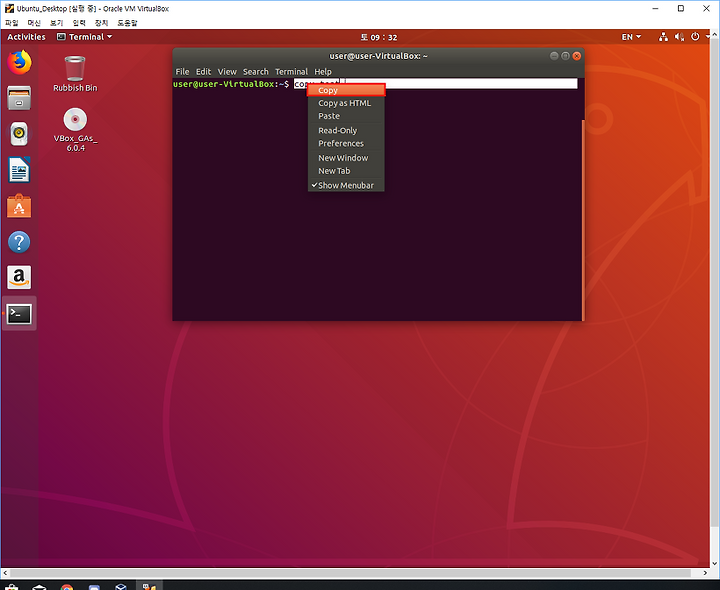This screenshot has height=590, width=720.
Task: Open VirtualBox 머신 menu
Action: [34, 22]
